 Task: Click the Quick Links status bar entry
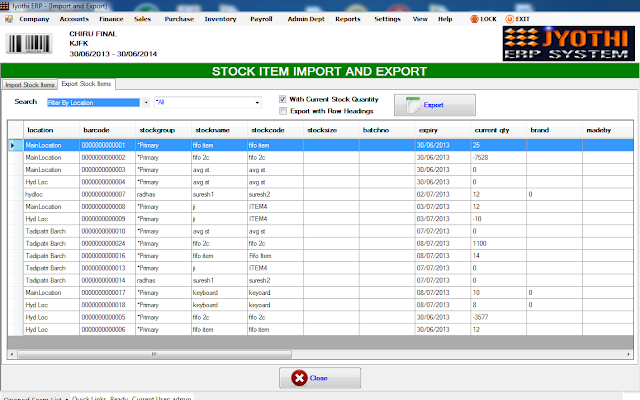[x=89, y=398]
